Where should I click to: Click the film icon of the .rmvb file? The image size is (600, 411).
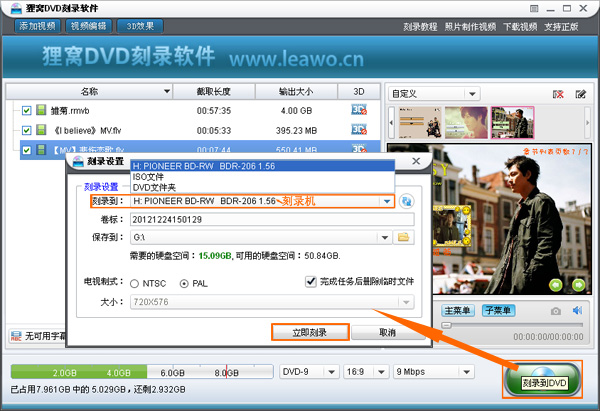41,110
